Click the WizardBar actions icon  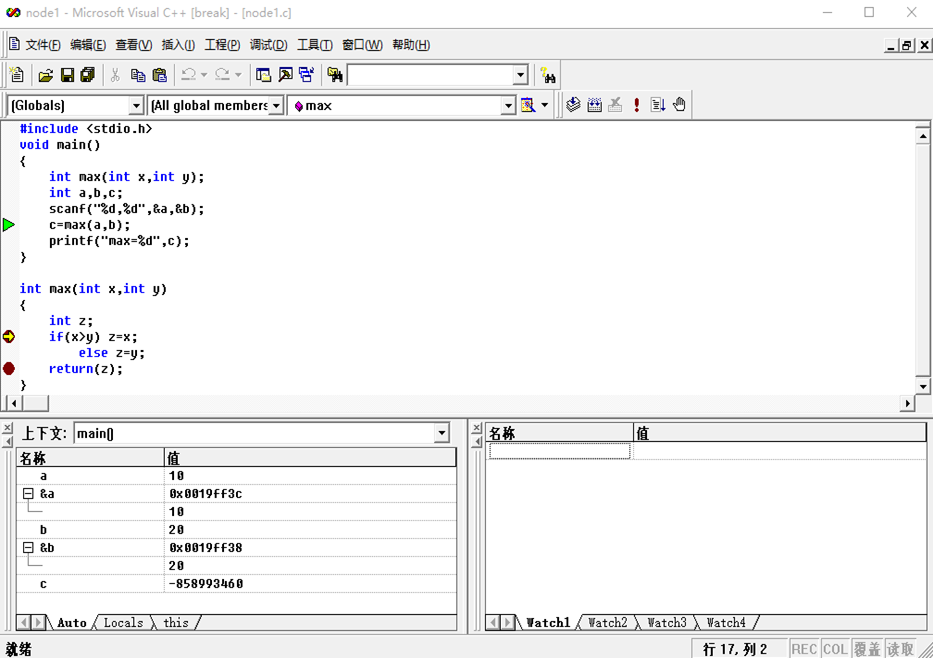(528, 105)
